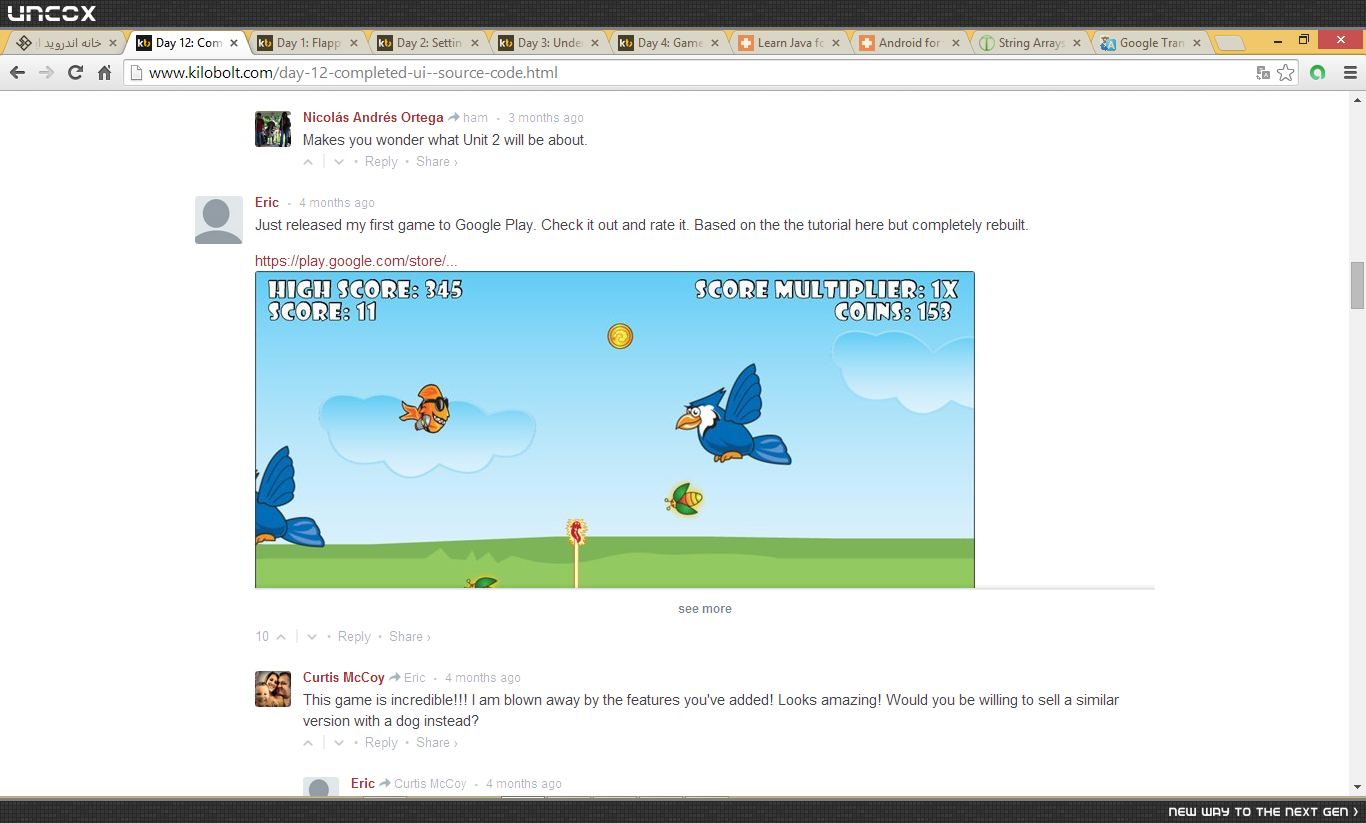Viewport: 1366px width, 823px height.
Task: Open Eric's profile from the 4 months ago comment
Action: pos(267,203)
